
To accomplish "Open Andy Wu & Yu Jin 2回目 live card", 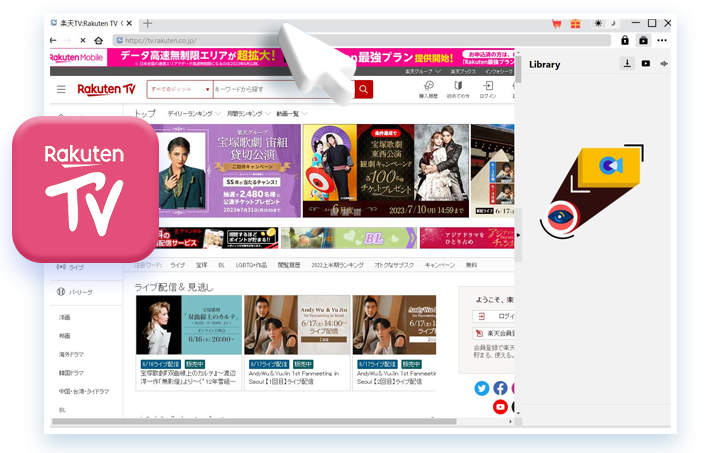I will click(394, 342).
